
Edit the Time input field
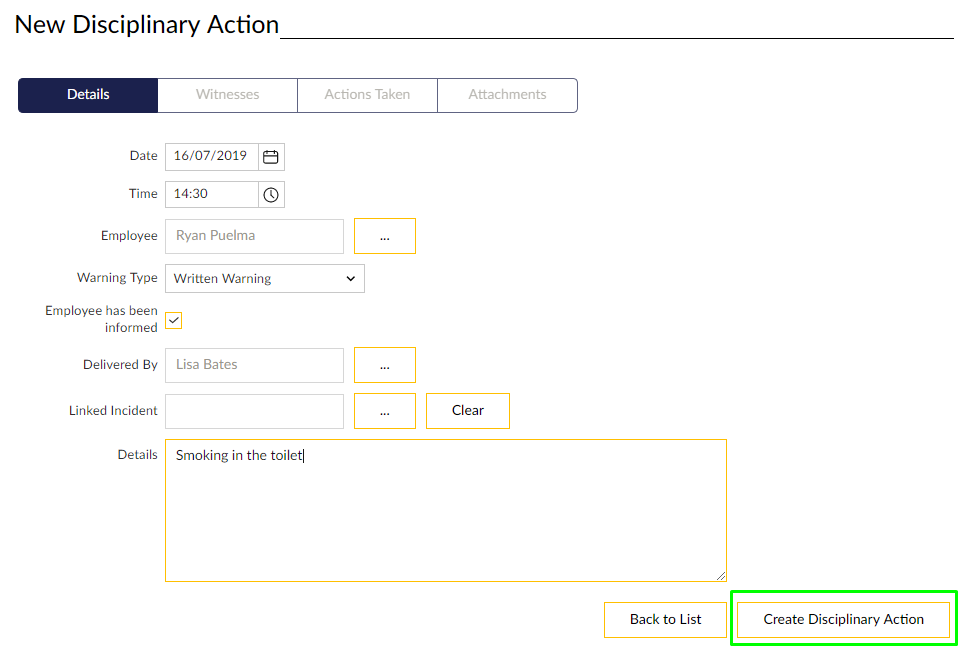[x=212, y=194]
